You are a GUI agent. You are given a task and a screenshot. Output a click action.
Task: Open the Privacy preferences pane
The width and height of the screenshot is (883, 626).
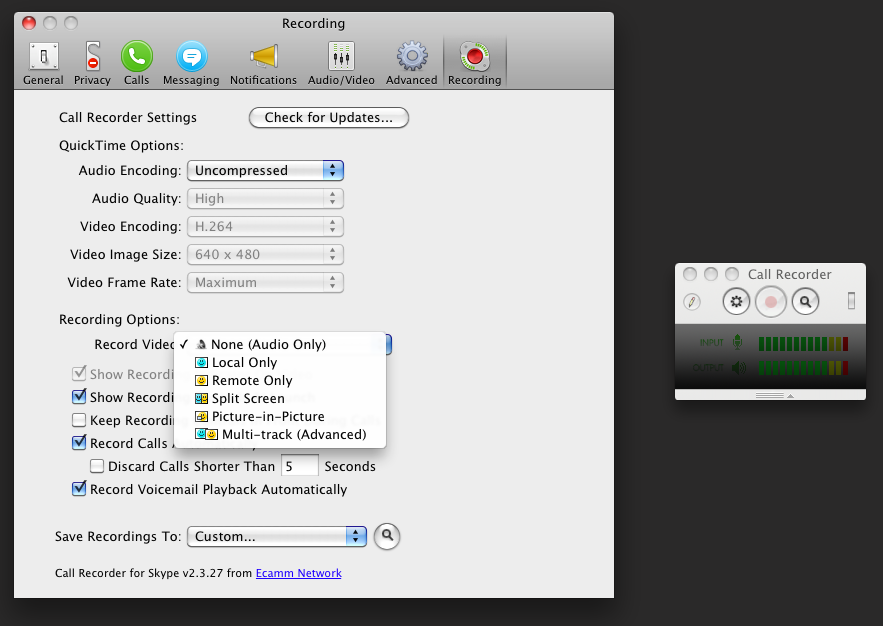pos(92,64)
